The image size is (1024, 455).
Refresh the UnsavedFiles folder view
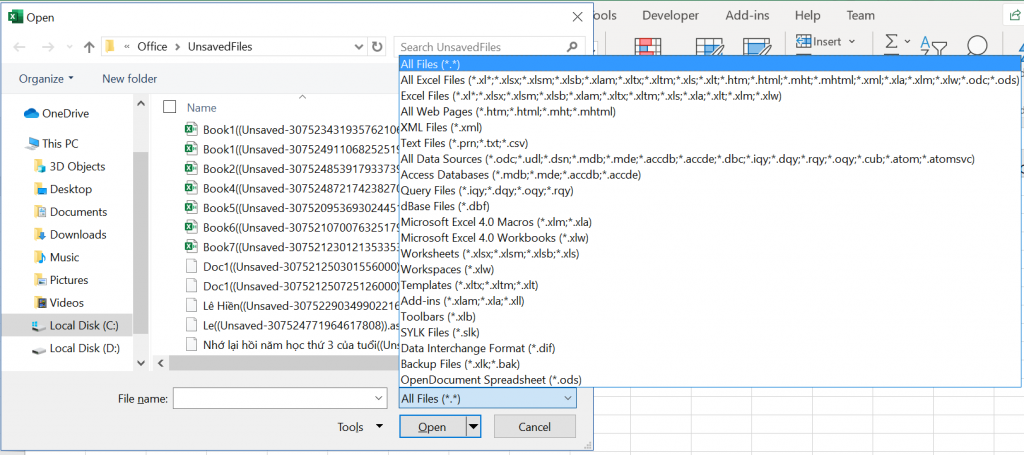pyautogui.click(x=377, y=47)
